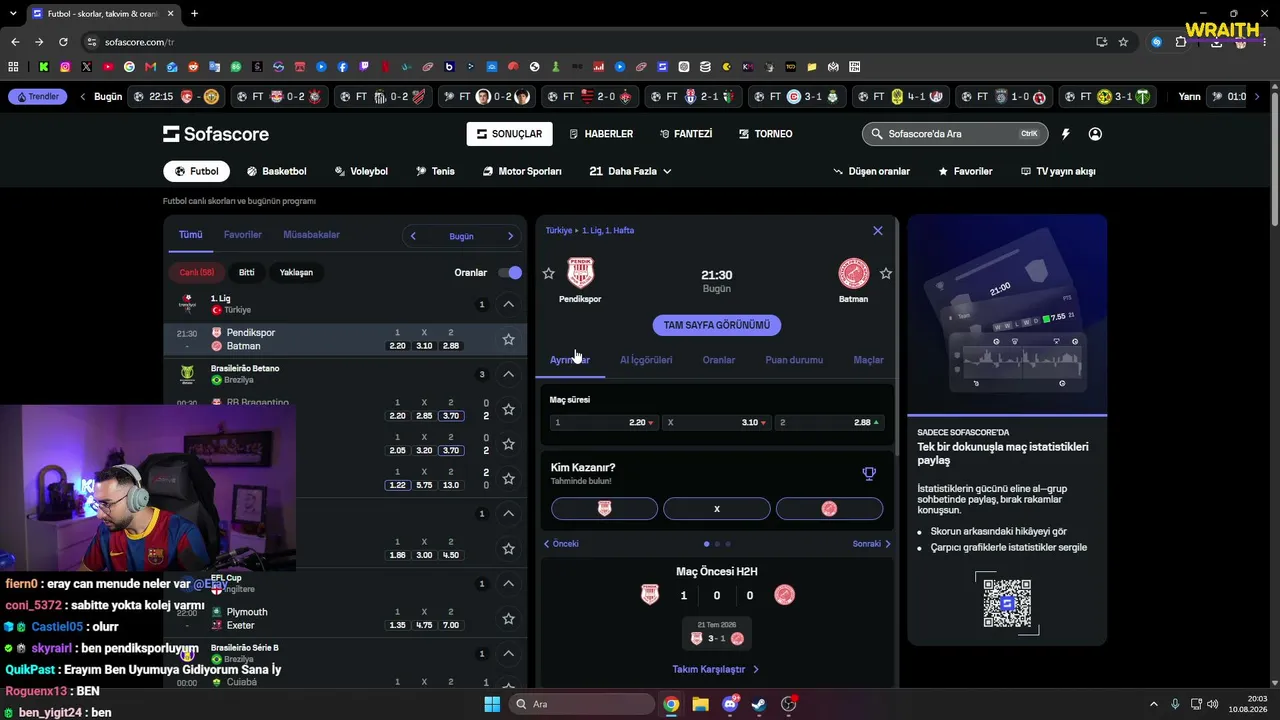Click the Trendler pill in scores ticker

coord(37,97)
